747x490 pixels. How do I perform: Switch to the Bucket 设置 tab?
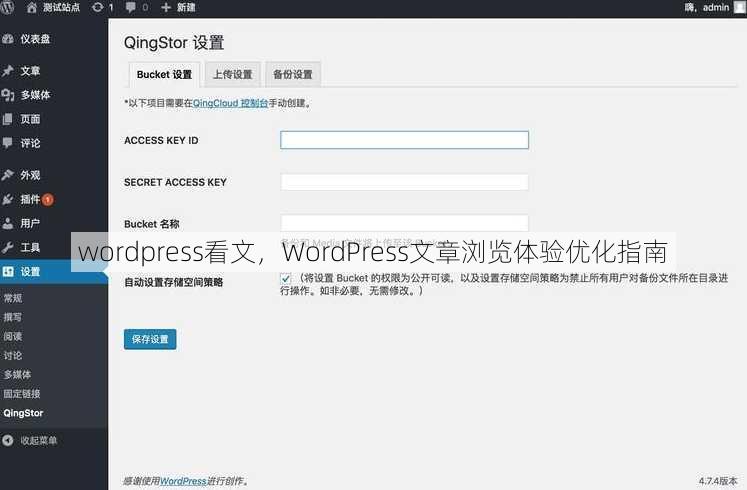164,75
